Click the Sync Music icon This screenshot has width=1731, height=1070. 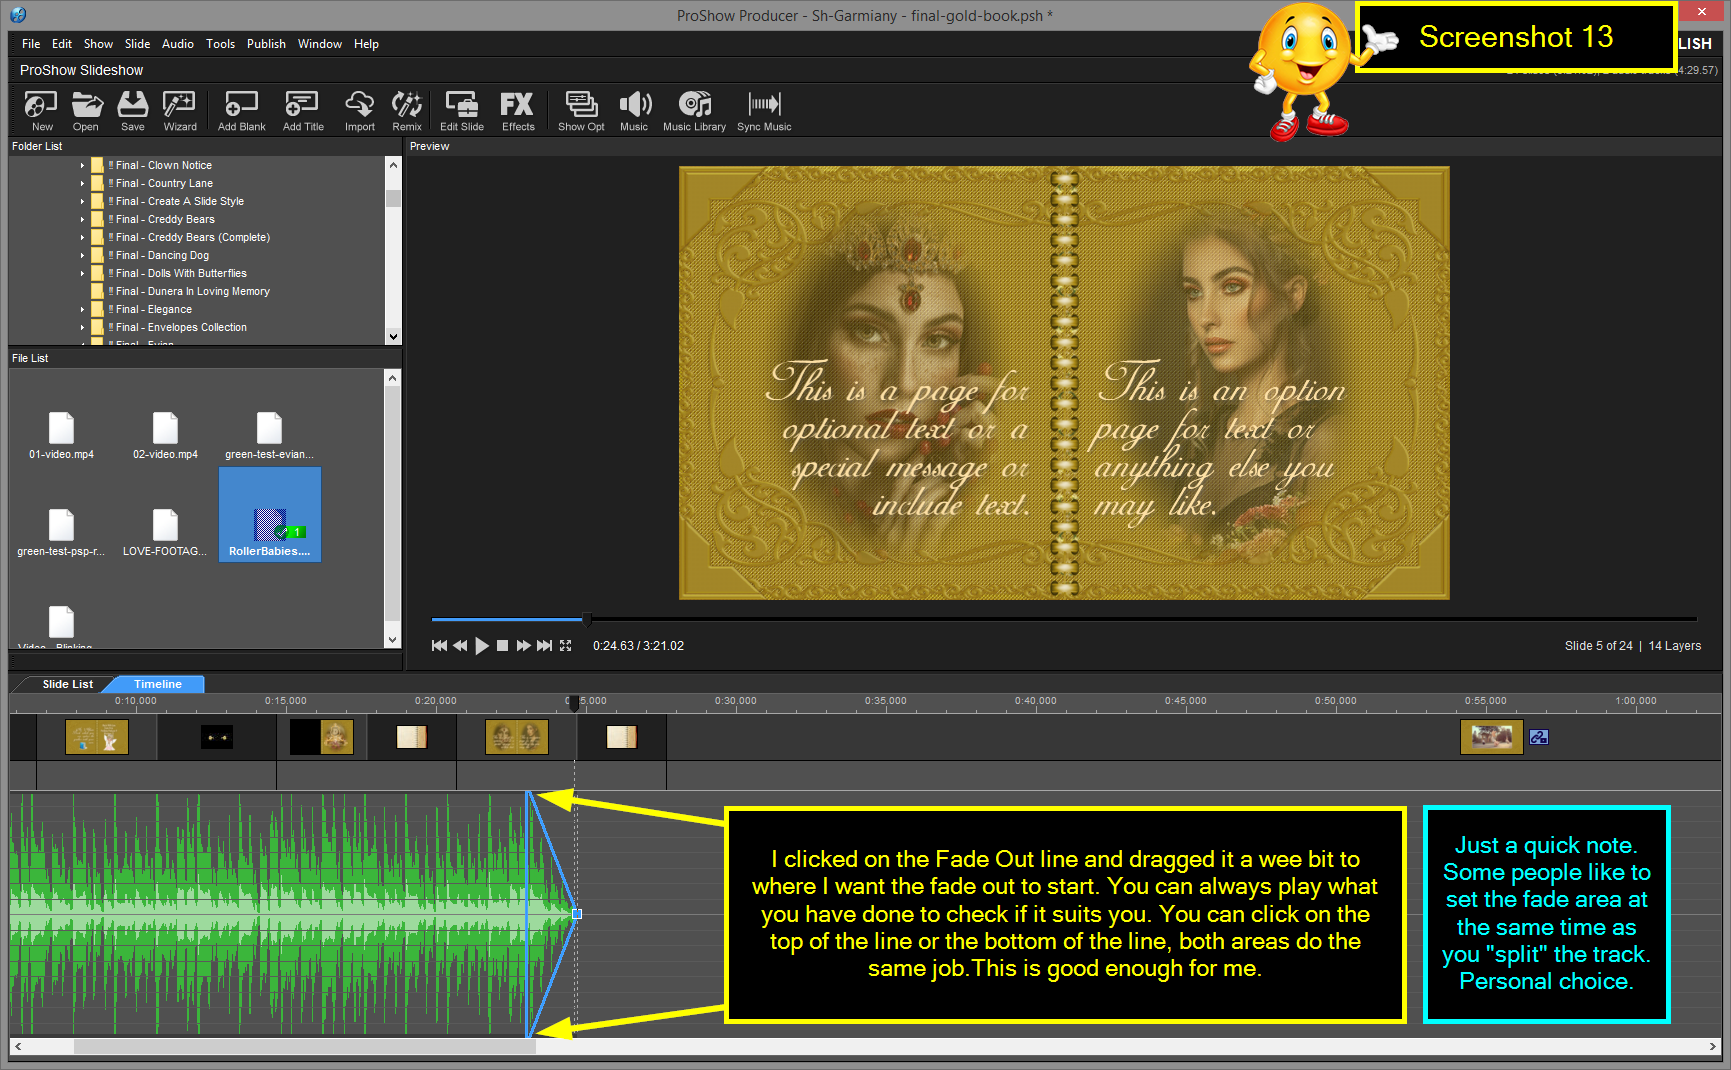(764, 111)
